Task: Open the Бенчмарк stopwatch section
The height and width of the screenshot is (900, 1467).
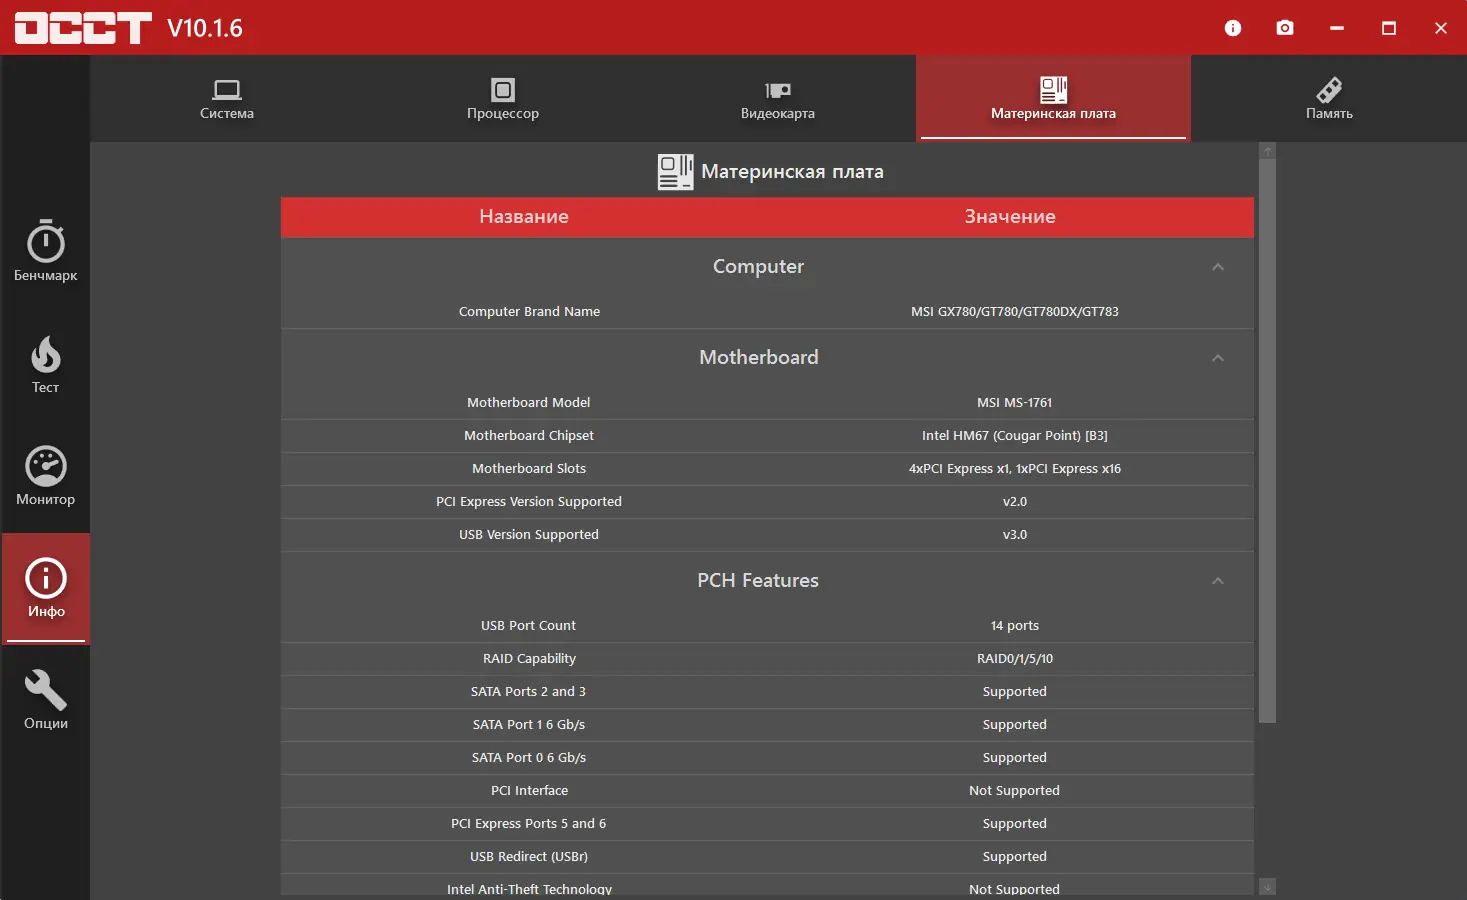Action: (x=45, y=251)
